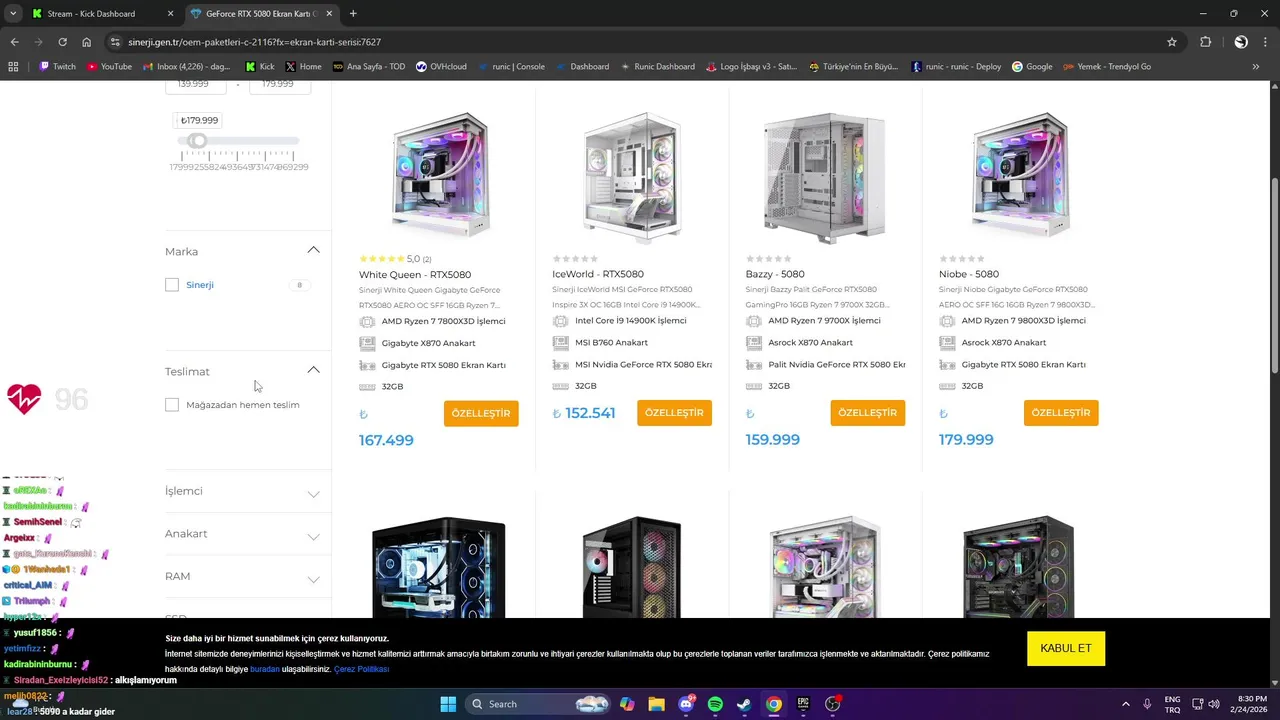Open the browser extensions puzzle icon
1280x720 pixels.
point(1205,42)
